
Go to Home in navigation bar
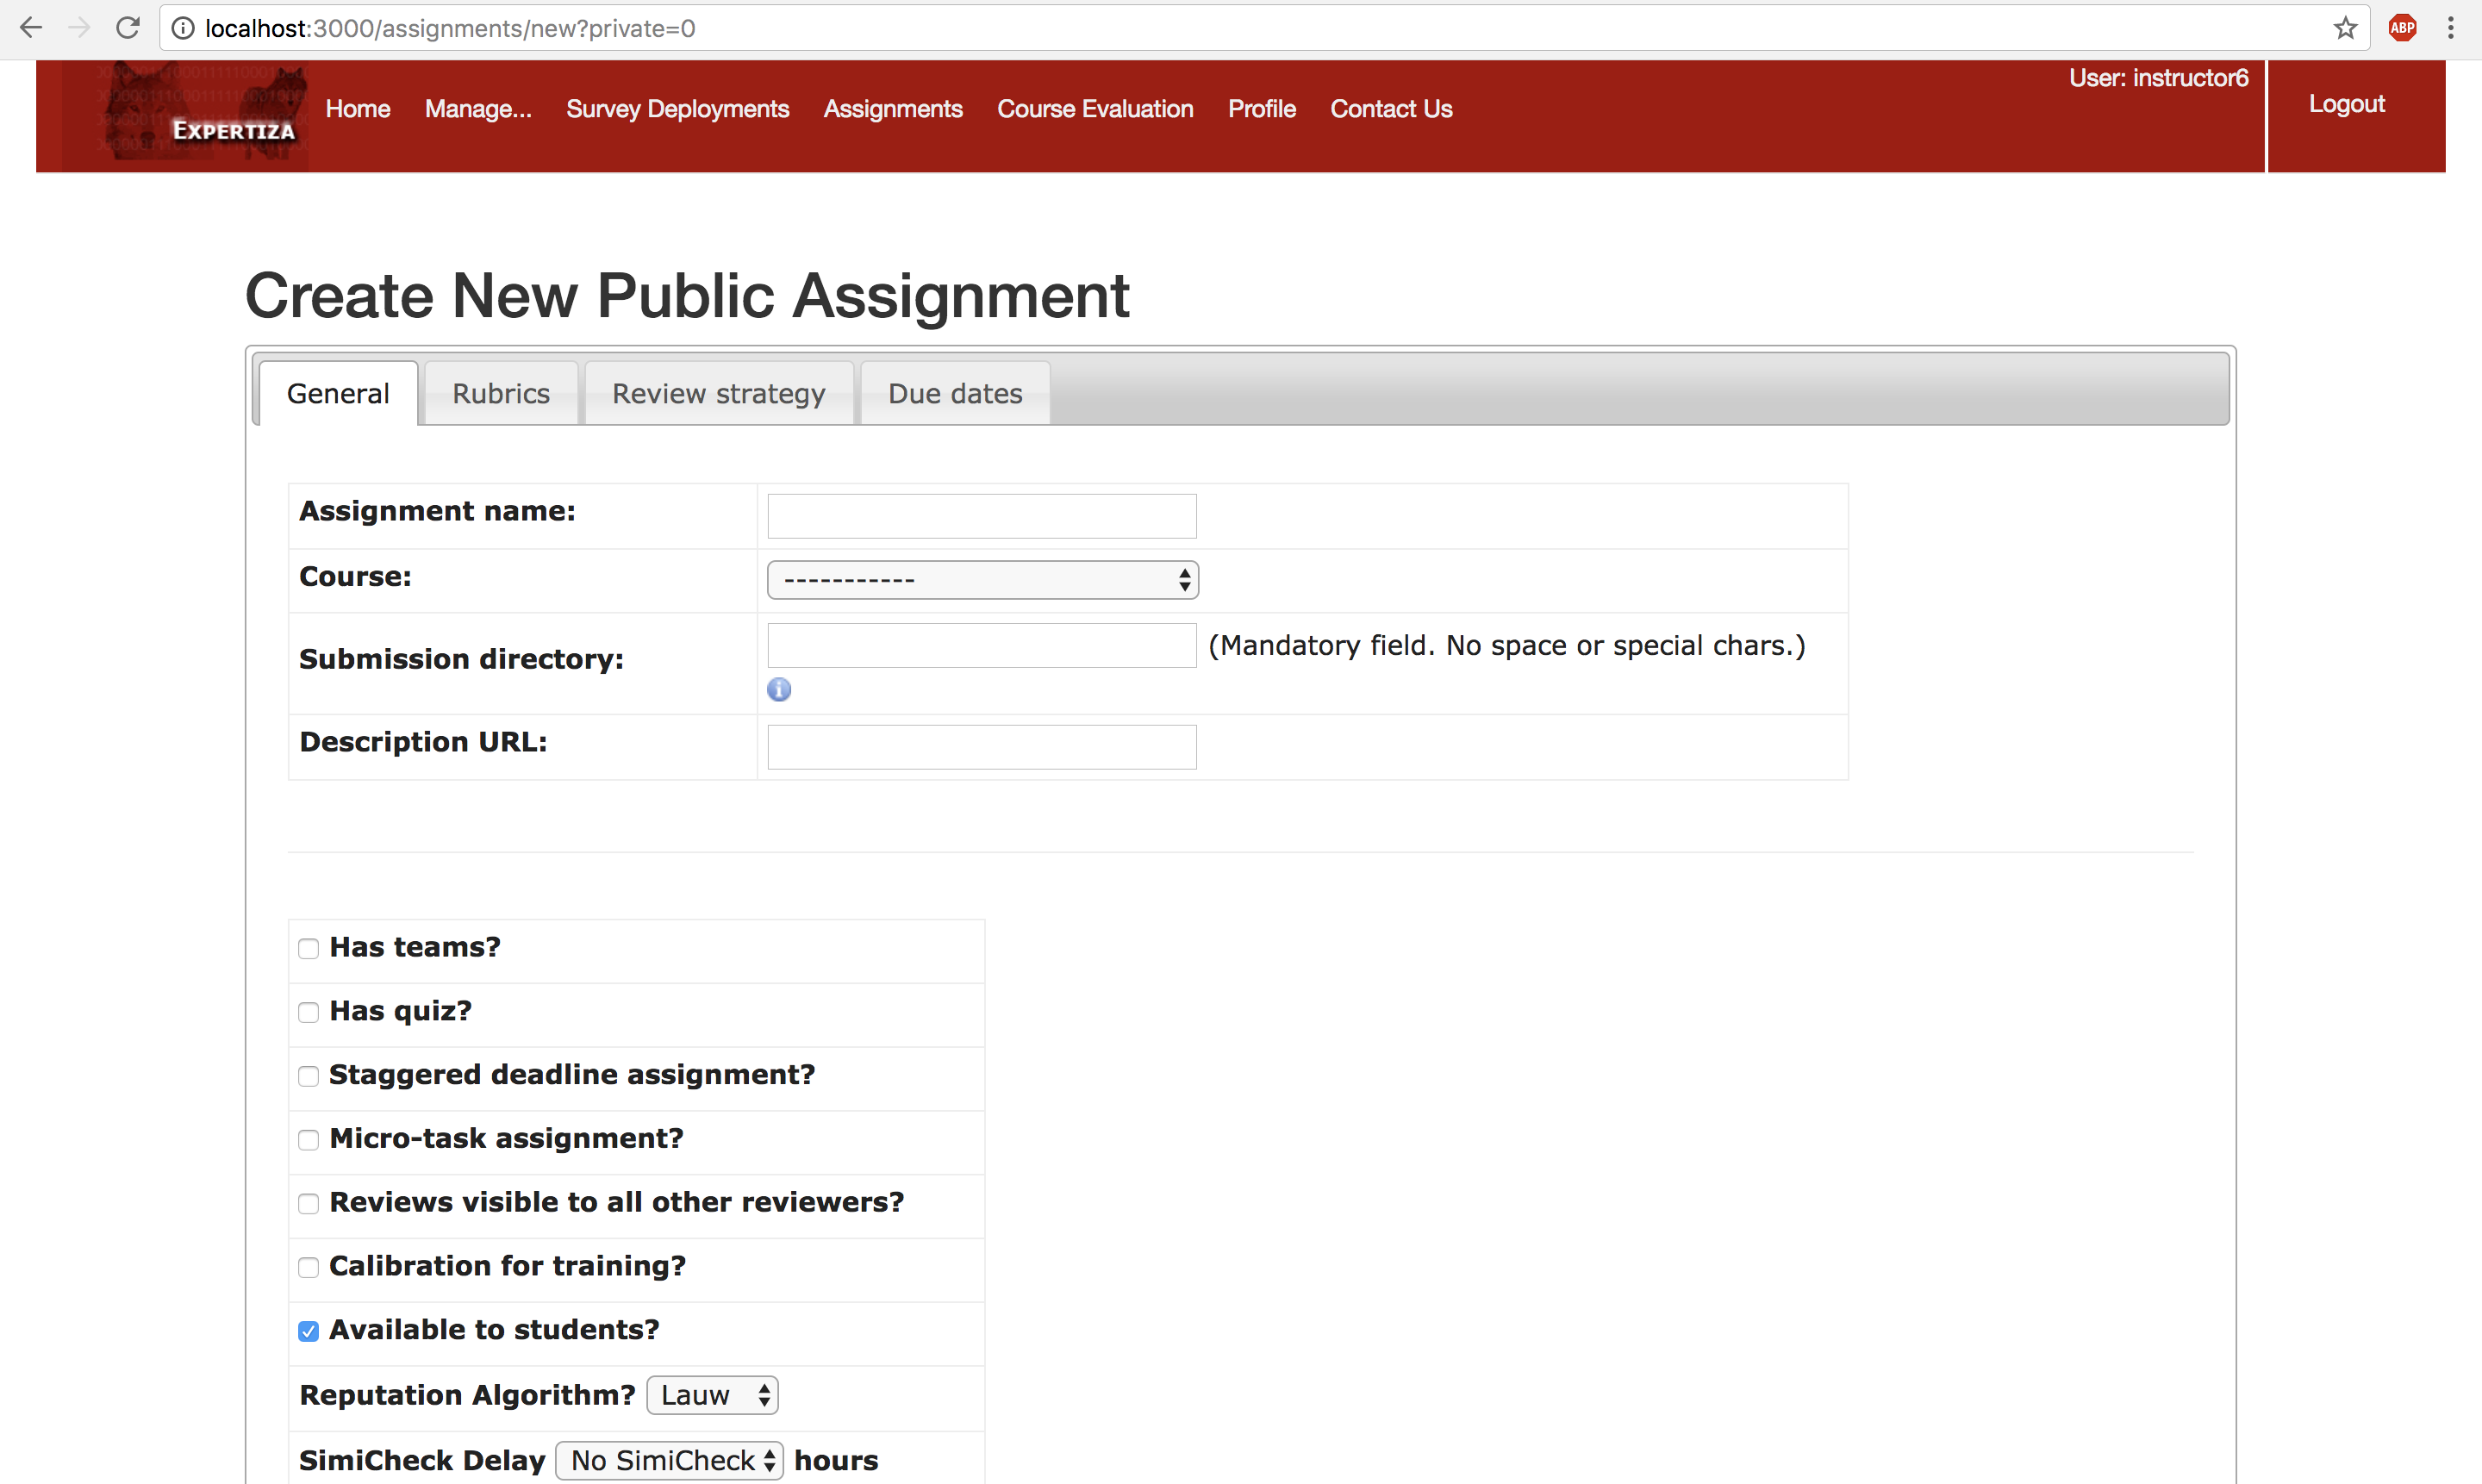point(357,109)
